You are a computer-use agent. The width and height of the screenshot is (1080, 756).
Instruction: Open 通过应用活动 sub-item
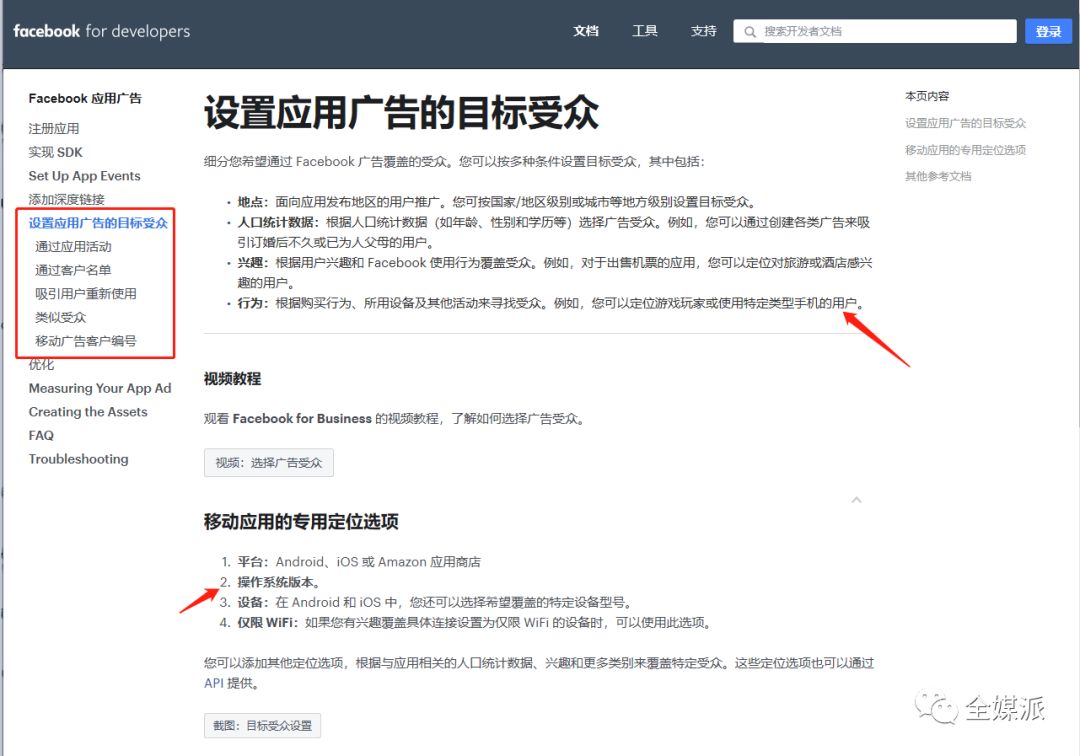point(73,246)
